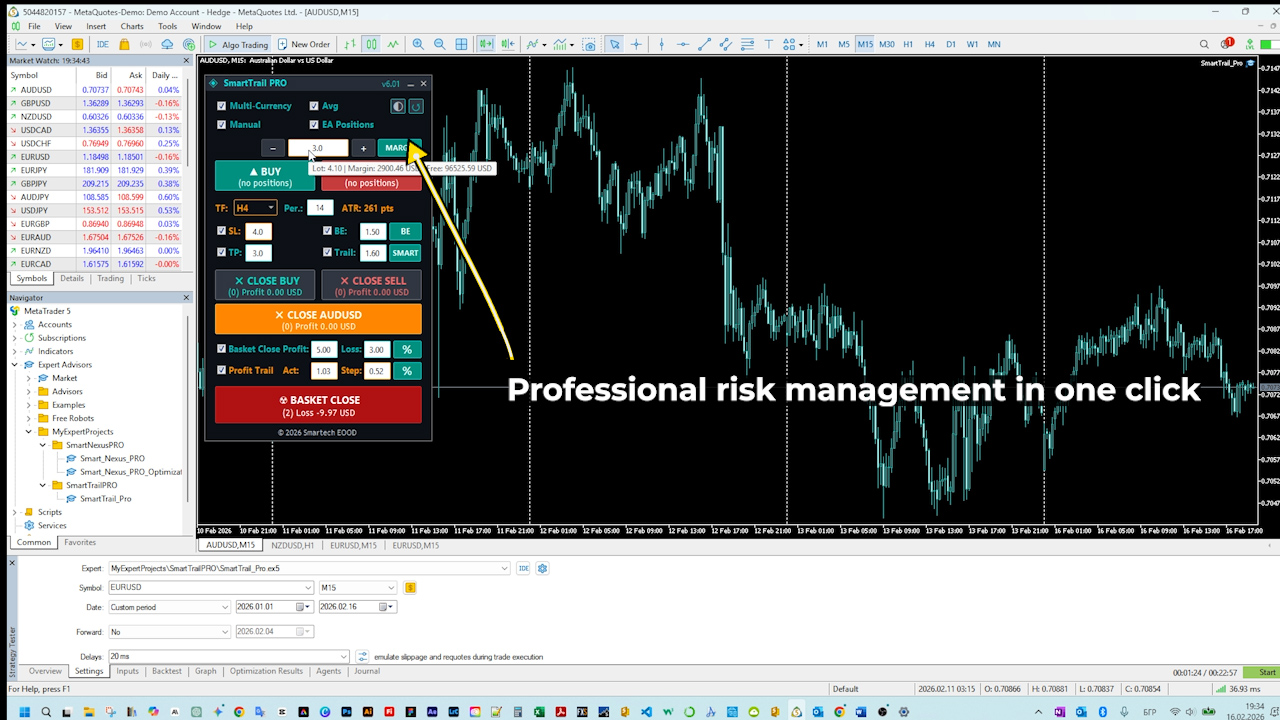Toggle the Basket Close Profit checkbox
Image resolution: width=1280 pixels, height=720 pixels.
point(222,349)
